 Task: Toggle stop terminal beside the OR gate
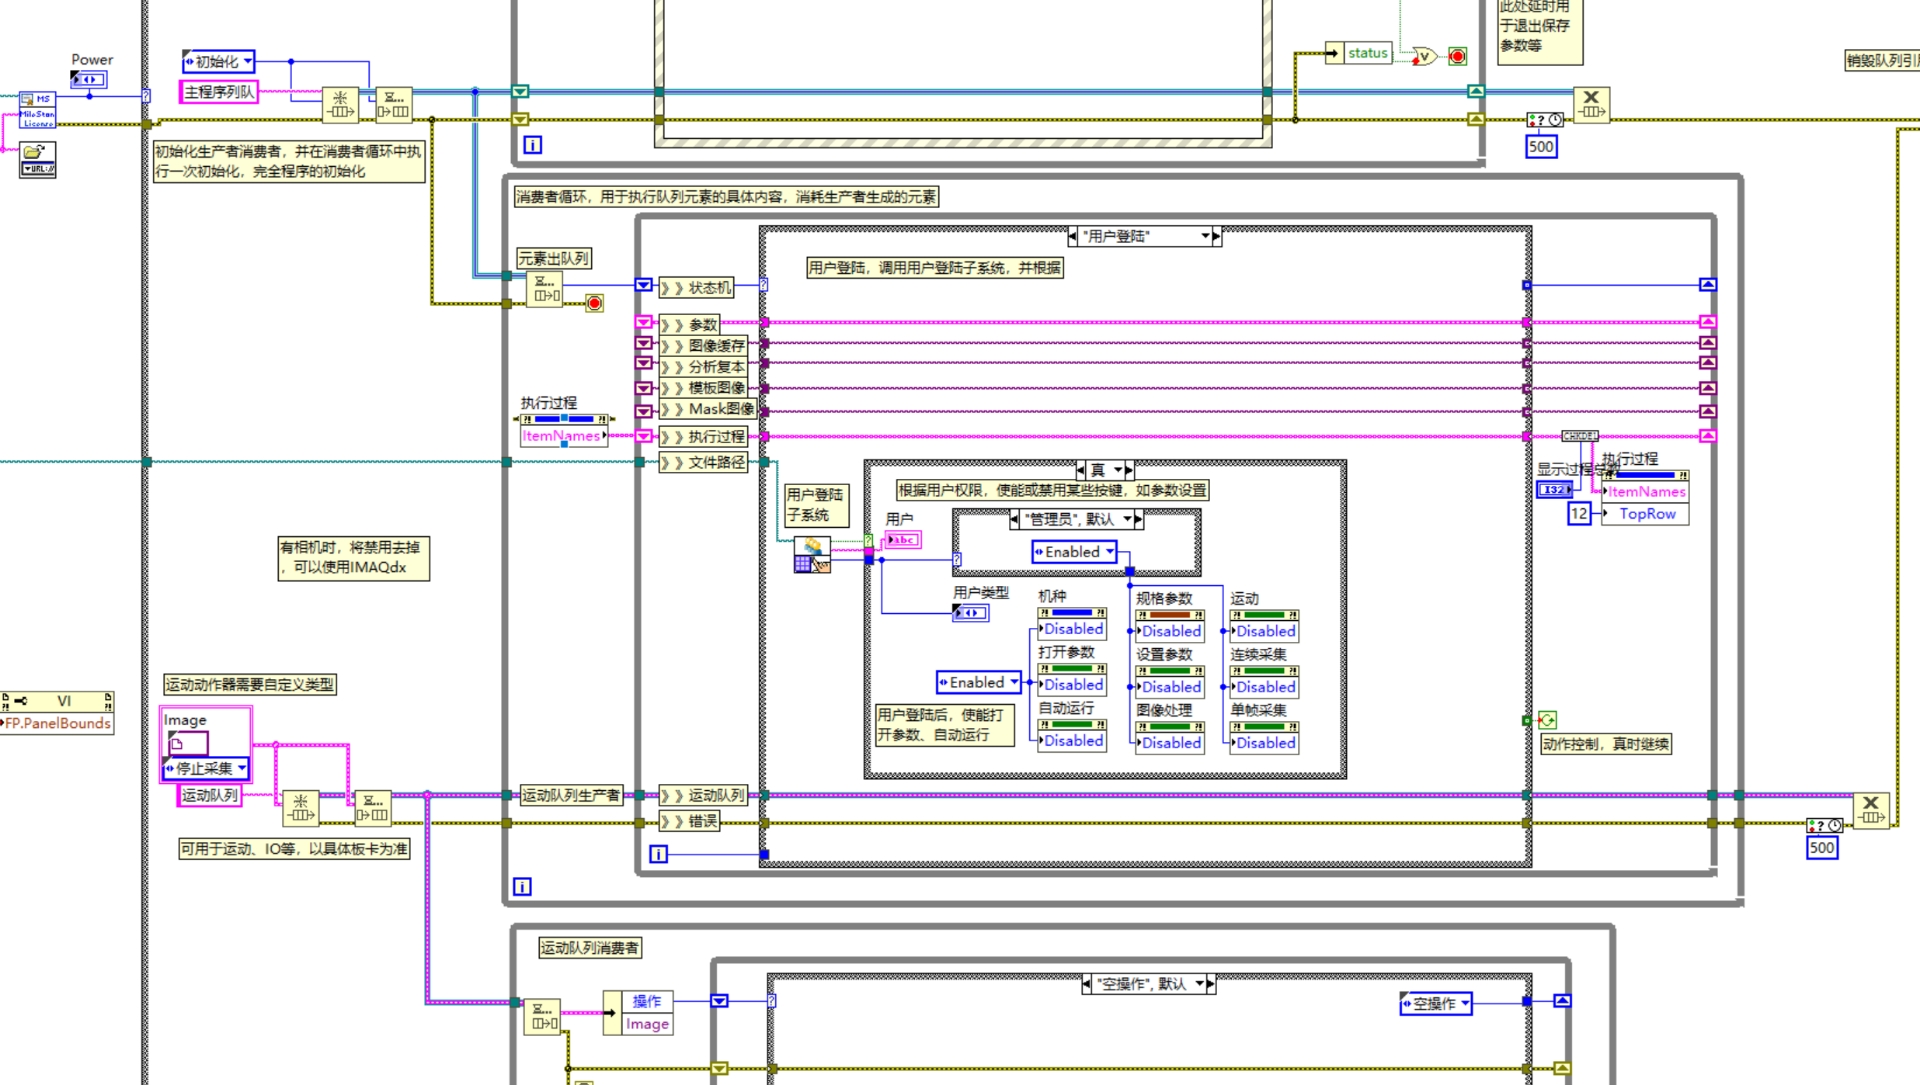[1457, 56]
